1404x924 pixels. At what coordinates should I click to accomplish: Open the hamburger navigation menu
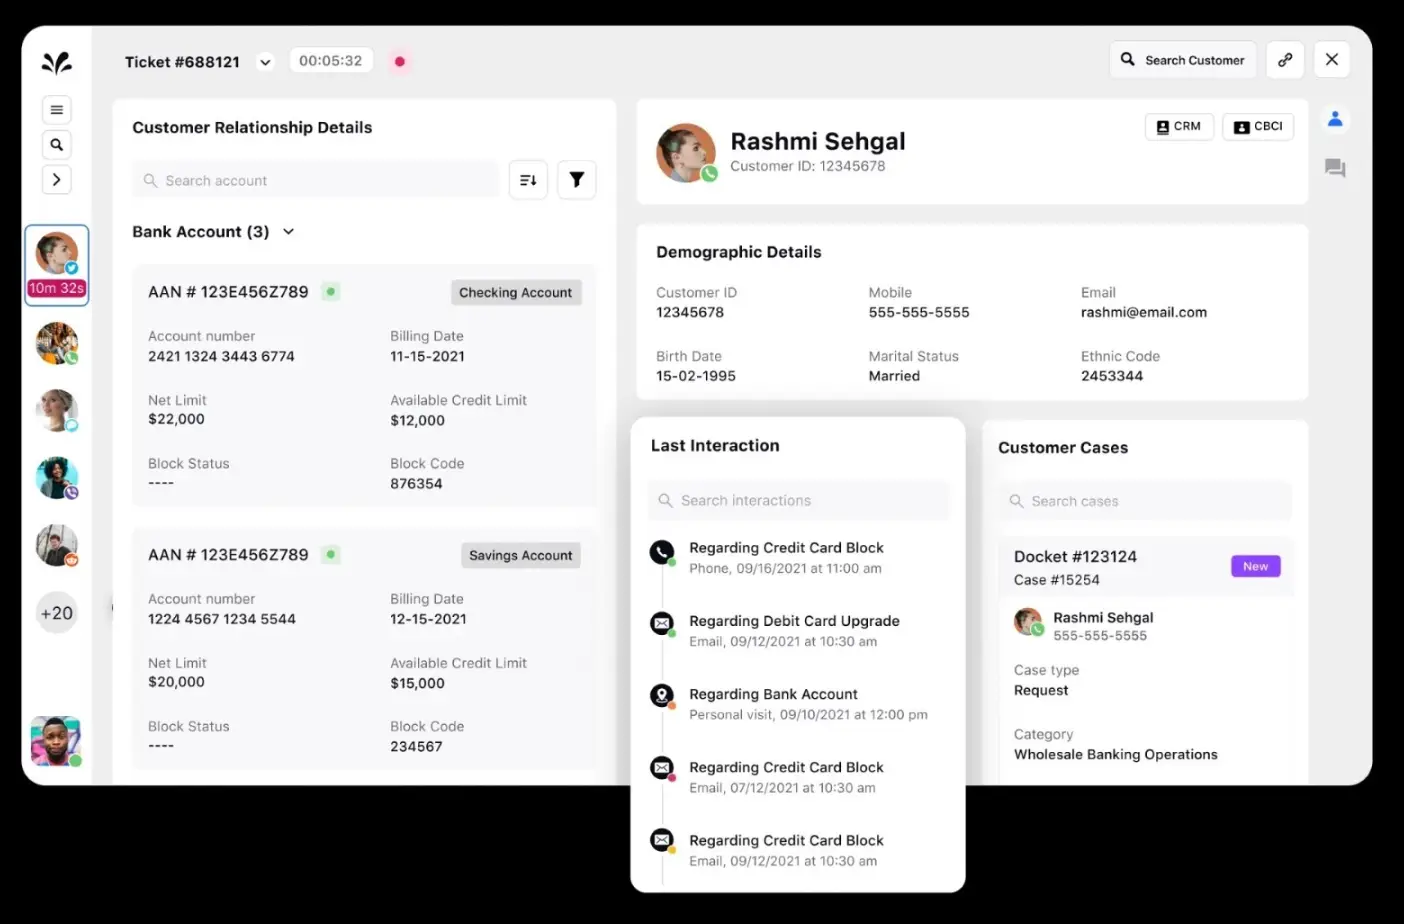pyautogui.click(x=56, y=109)
